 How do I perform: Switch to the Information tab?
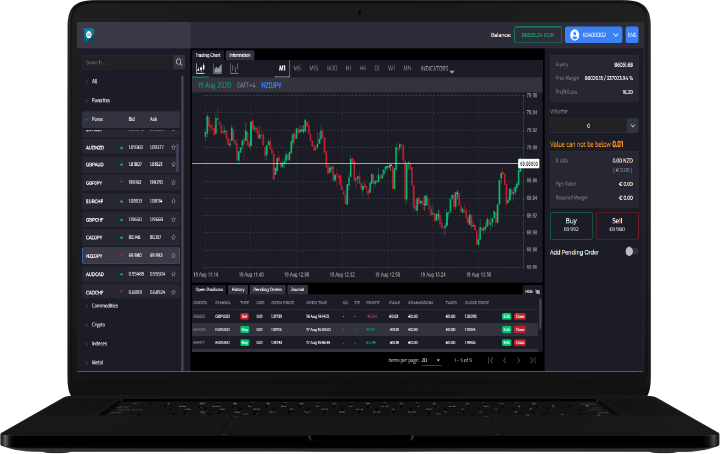pos(240,54)
